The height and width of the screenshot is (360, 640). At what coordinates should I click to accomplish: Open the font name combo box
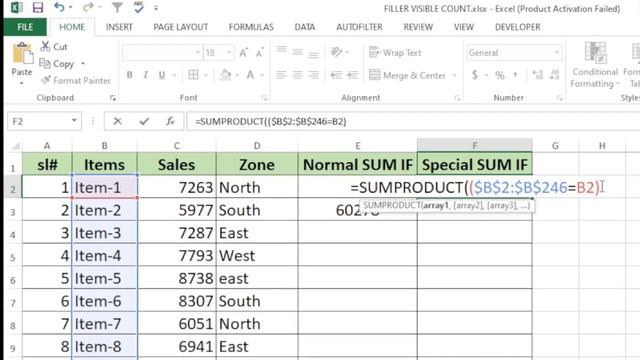pos(162,53)
